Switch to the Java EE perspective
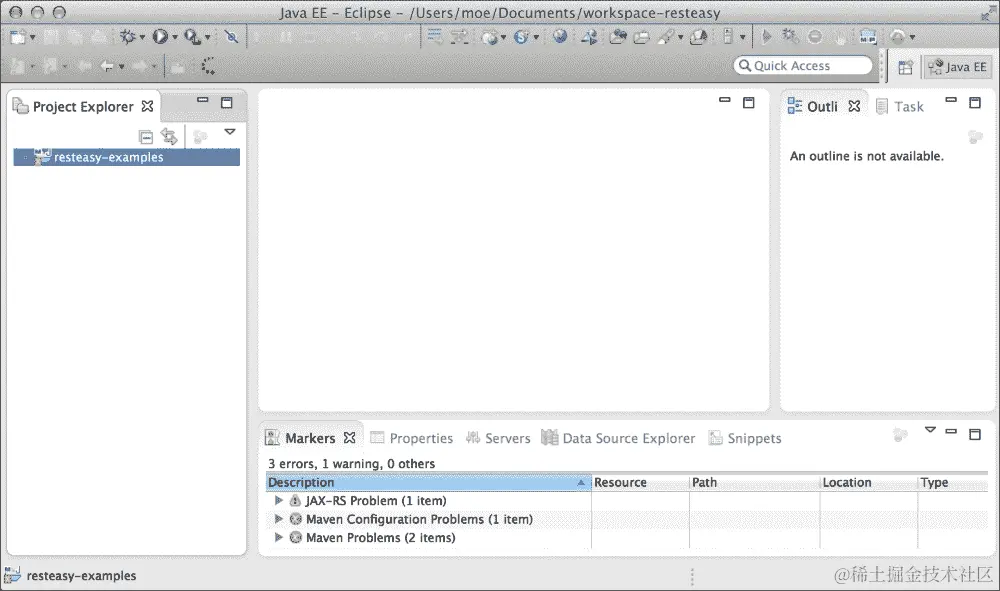Viewport: 1000px width, 591px height. 957,67
